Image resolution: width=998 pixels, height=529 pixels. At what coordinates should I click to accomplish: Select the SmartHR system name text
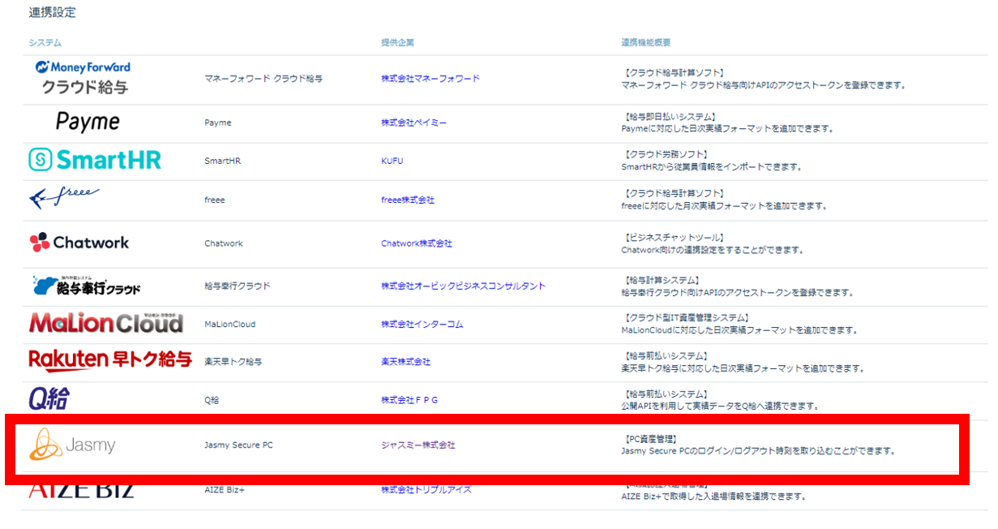coord(222,160)
